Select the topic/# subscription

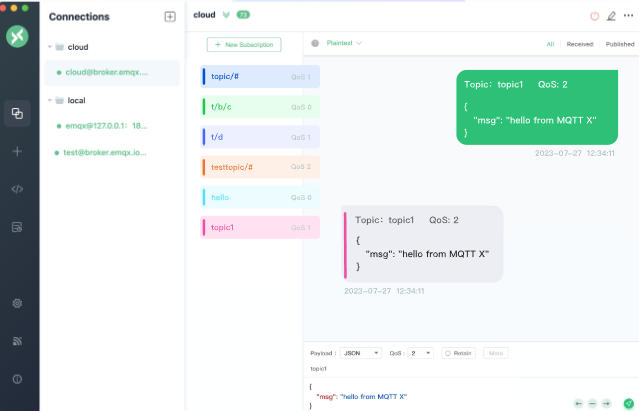point(260,77)
